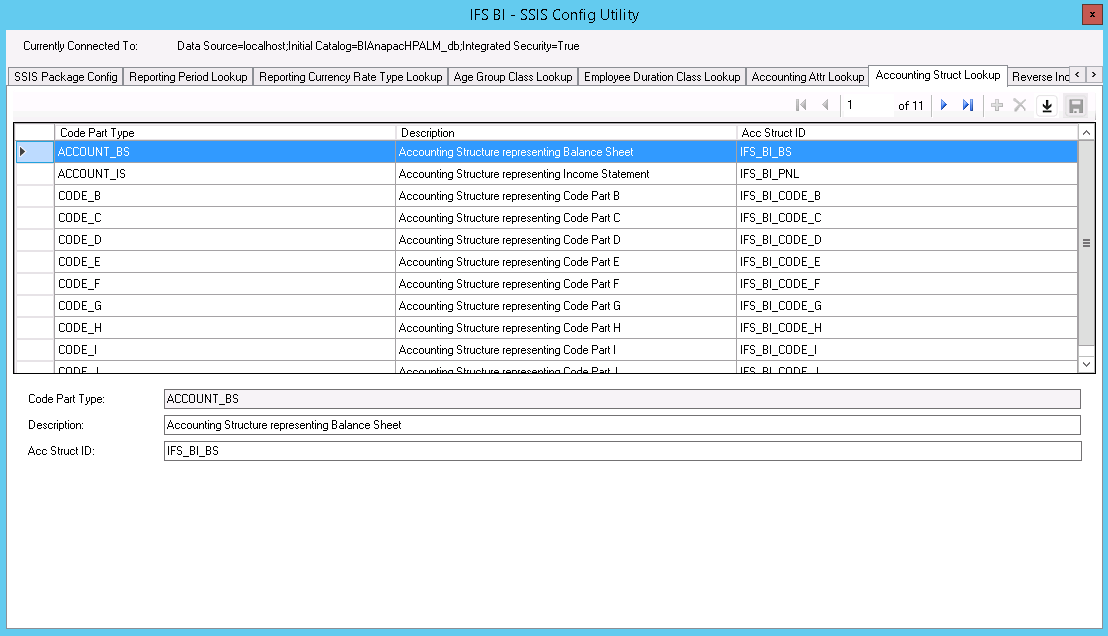
Task: Switch to the SSIS Package Config tab
Action: tap(66, 77)
